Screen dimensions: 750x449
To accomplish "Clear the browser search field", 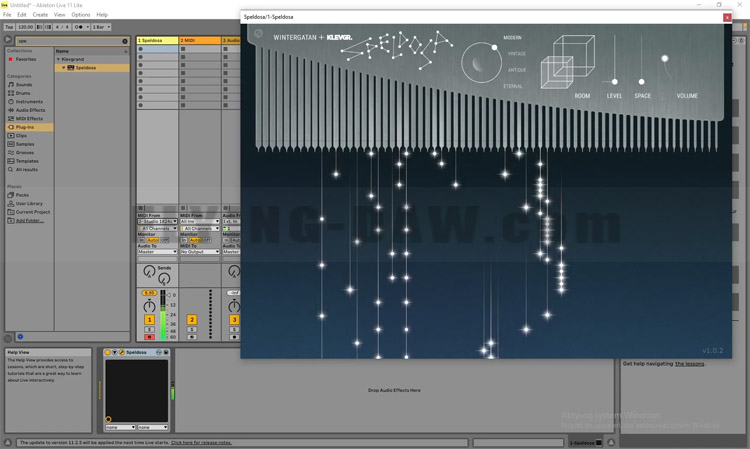I will [125, 41].
